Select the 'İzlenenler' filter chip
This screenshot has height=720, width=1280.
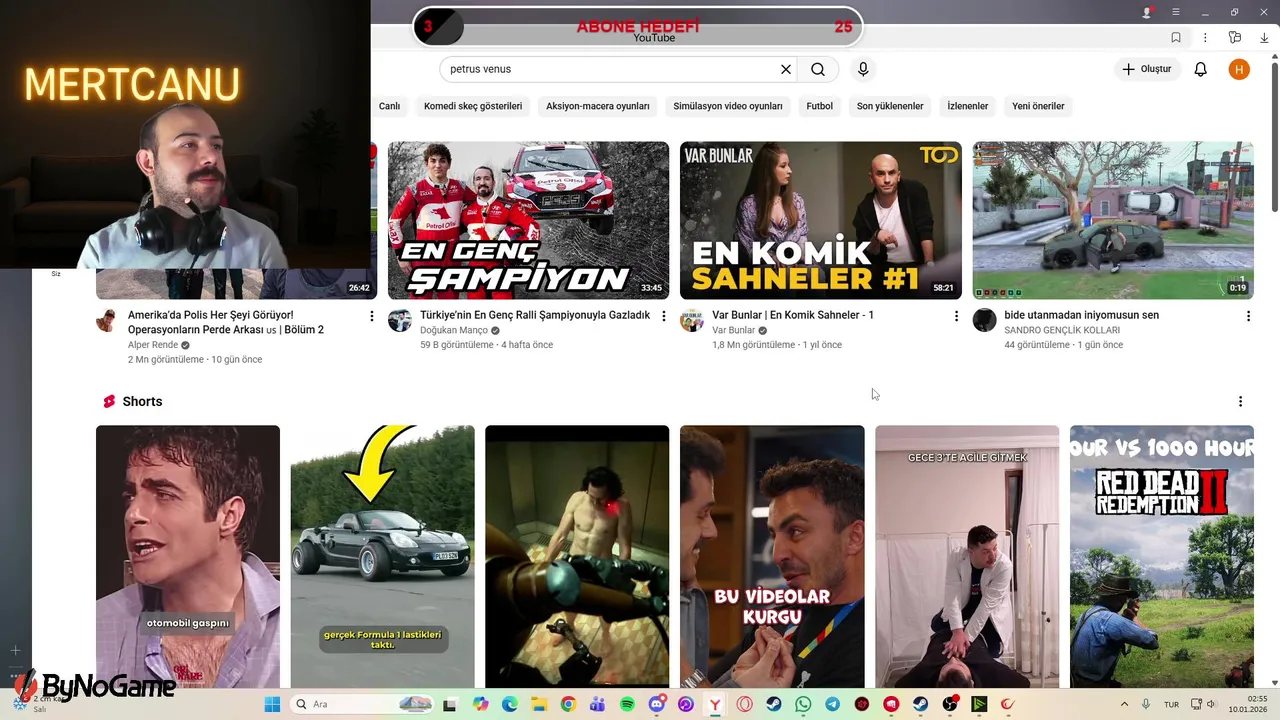pos(968,106)
